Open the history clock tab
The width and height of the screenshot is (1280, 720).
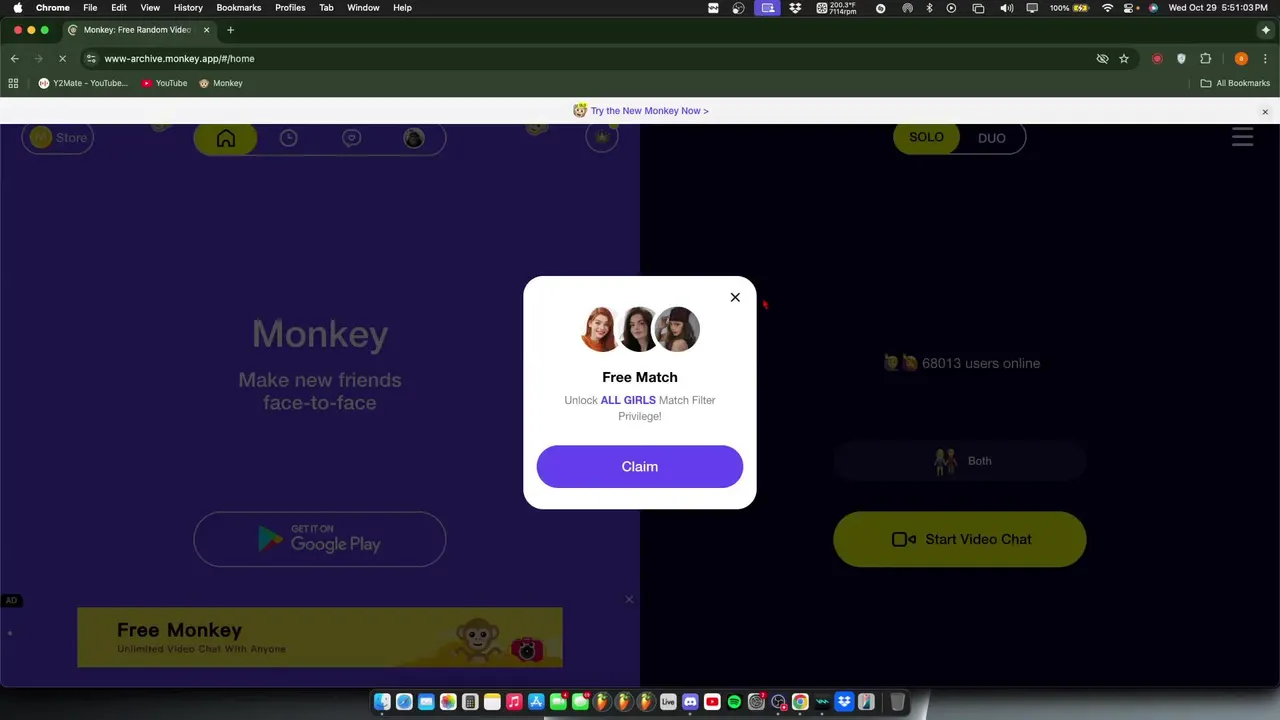(x=288, y=138)
